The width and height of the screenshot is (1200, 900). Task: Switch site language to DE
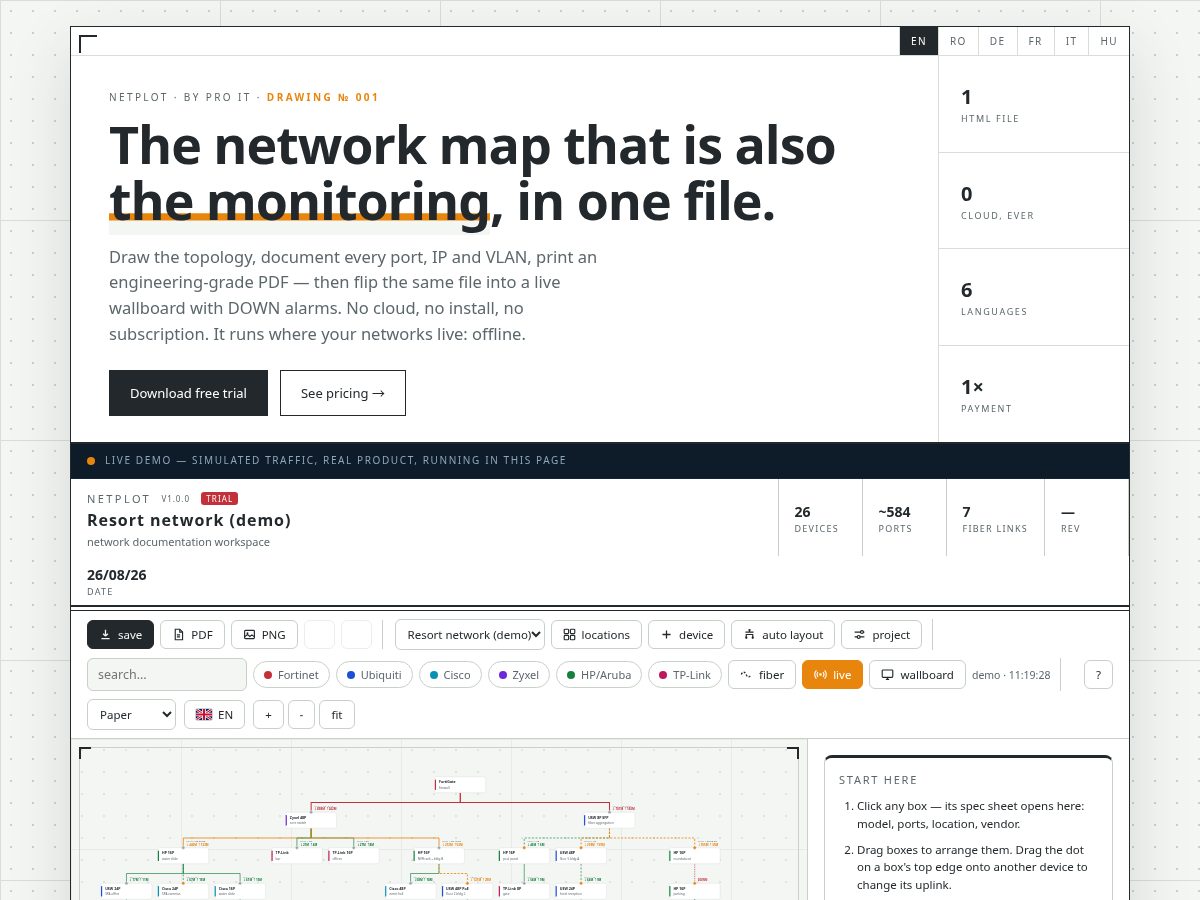[x=997, y=41]
